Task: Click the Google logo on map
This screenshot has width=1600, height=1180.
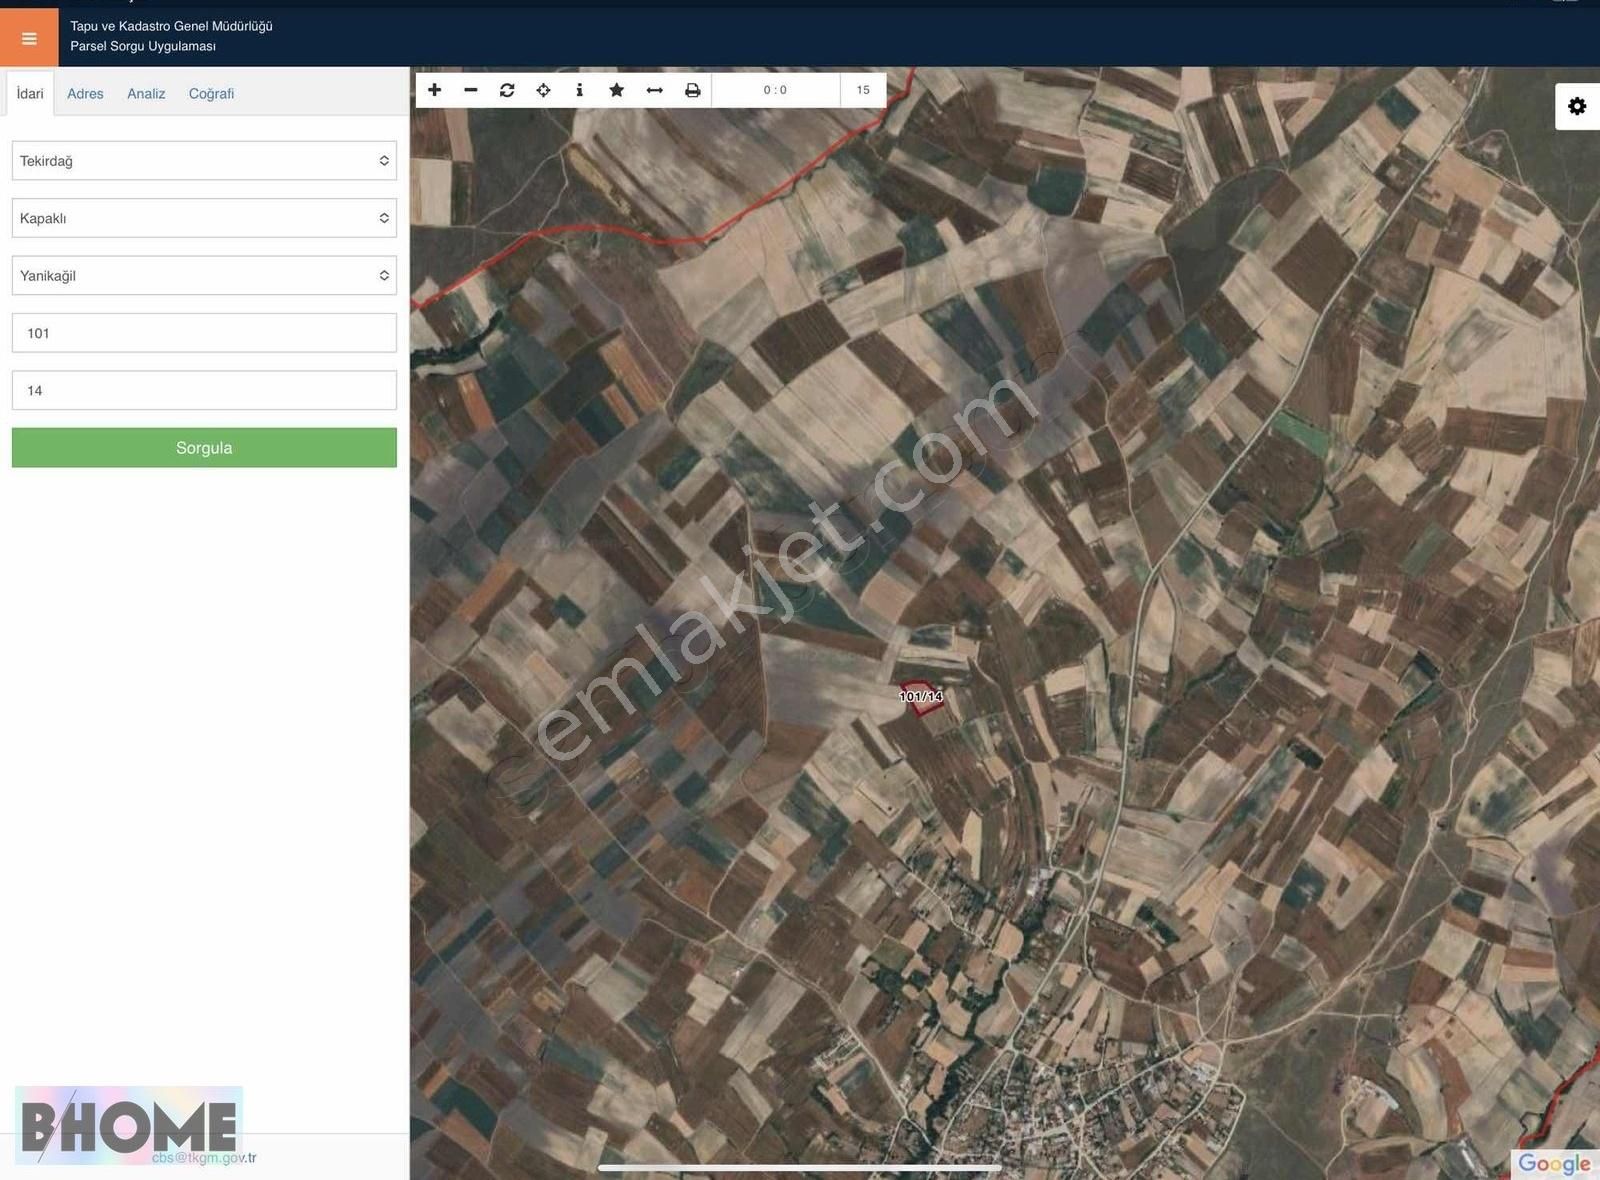Action: click(1554, 1163)
